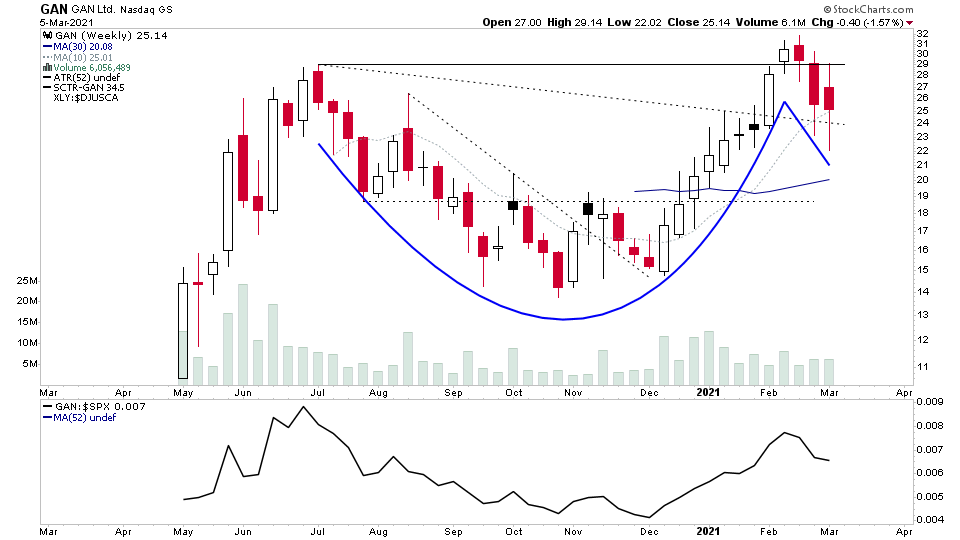Click the '5M' volume scale label
This screenshot has height=540, width=960.
30,364
